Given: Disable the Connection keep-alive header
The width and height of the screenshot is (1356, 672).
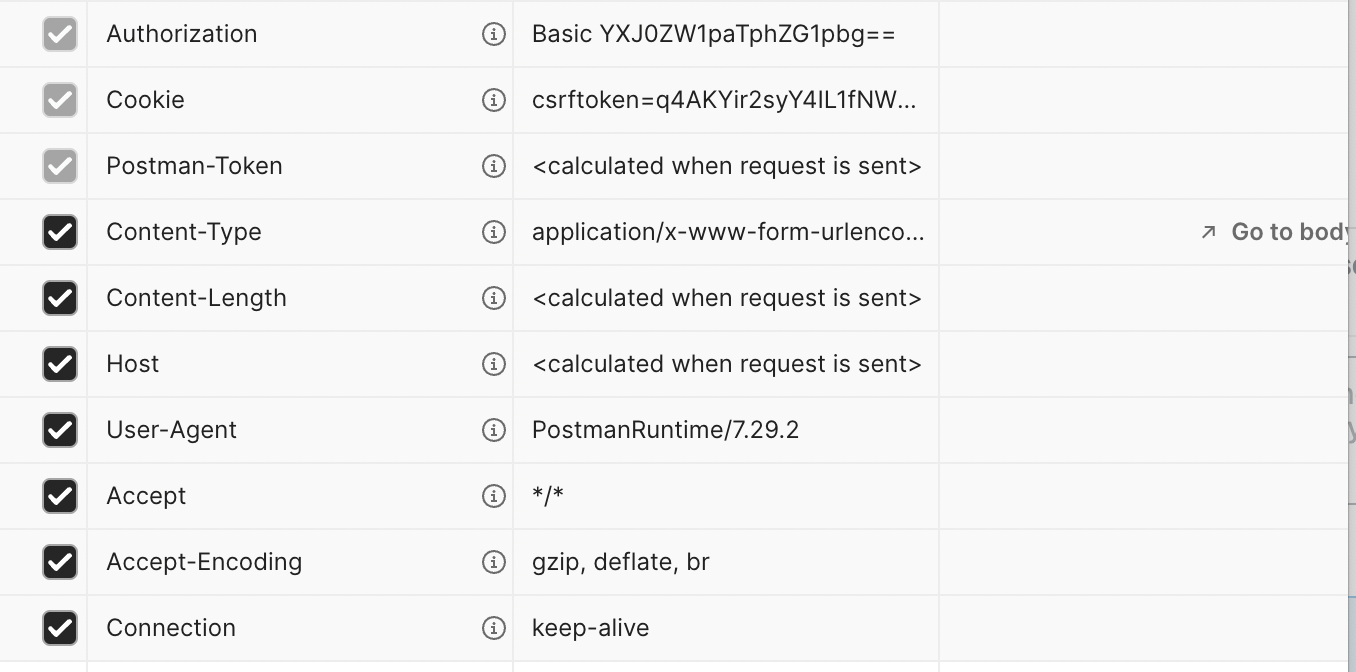Looking at the screenshot, I should pos(60,628).
